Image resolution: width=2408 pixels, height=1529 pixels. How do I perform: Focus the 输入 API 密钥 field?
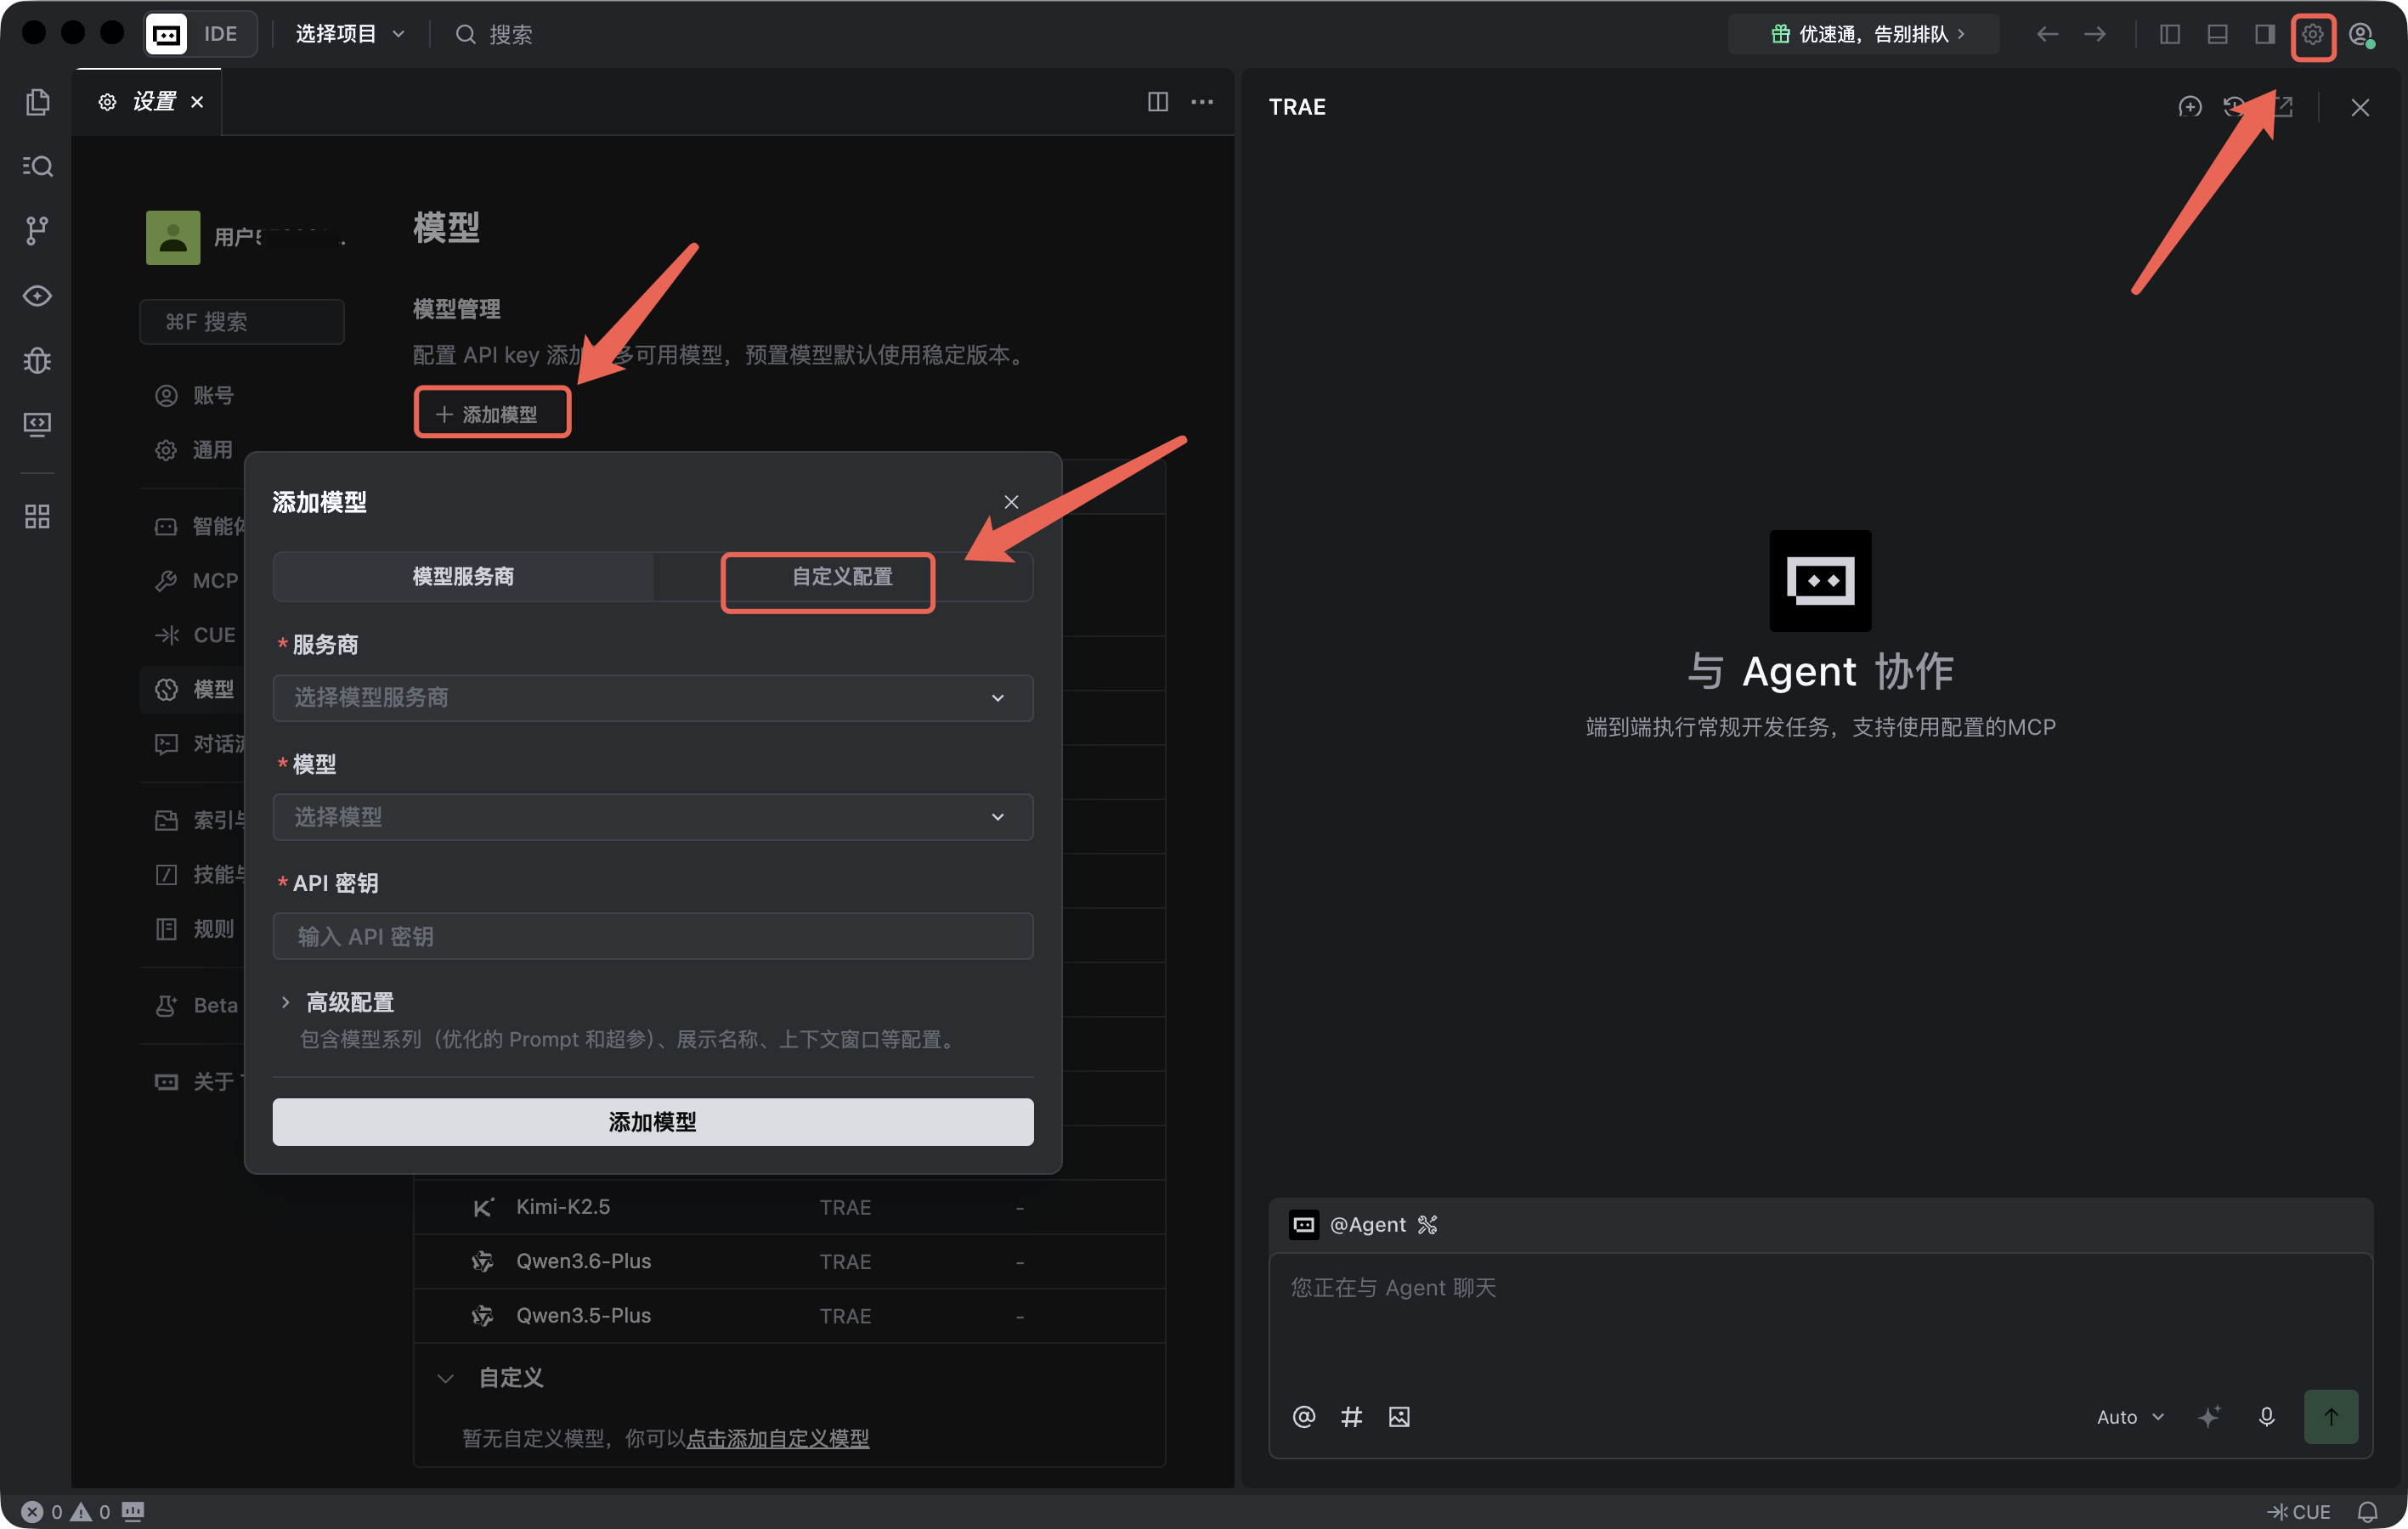click(x=653, y=936)
